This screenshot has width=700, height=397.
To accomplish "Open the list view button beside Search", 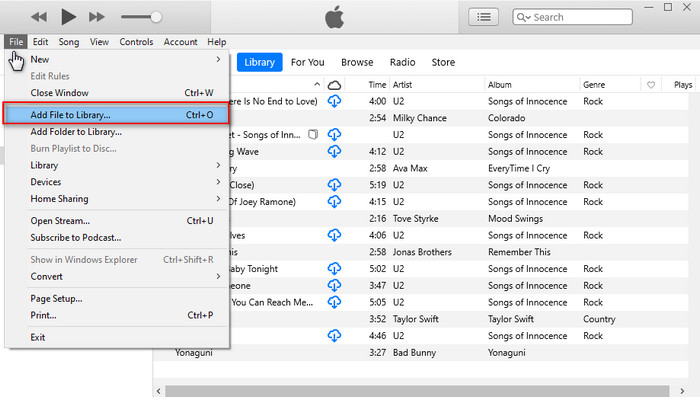I will tap(483, 17).
